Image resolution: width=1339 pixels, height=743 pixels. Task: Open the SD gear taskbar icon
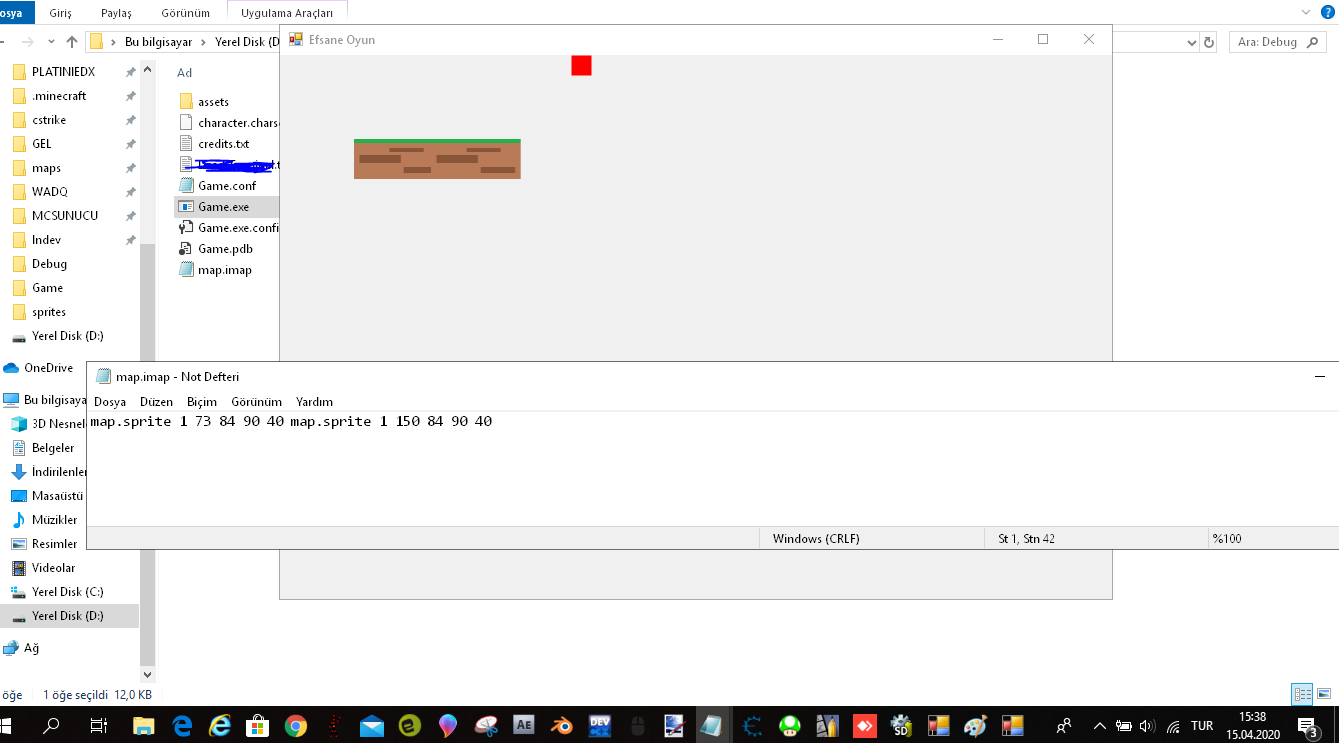900,726
